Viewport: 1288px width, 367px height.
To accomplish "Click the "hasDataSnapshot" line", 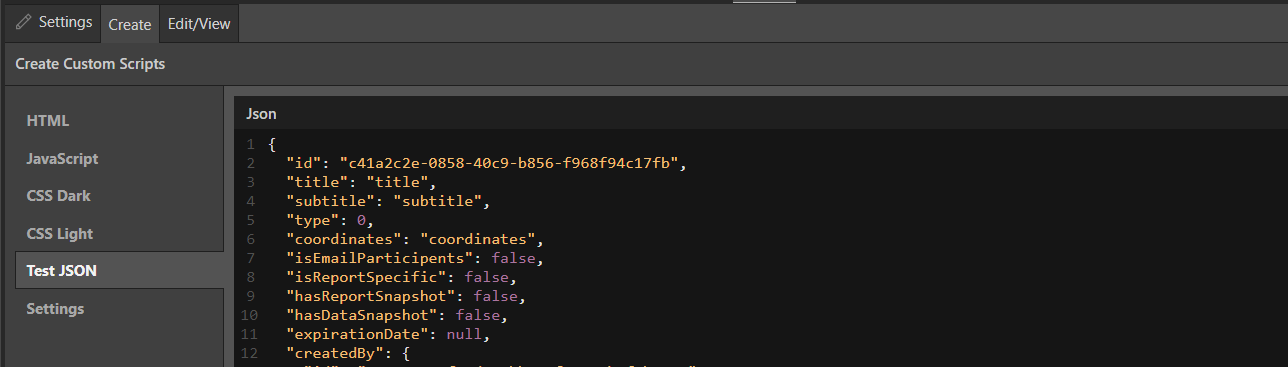I will click(396, 315).
